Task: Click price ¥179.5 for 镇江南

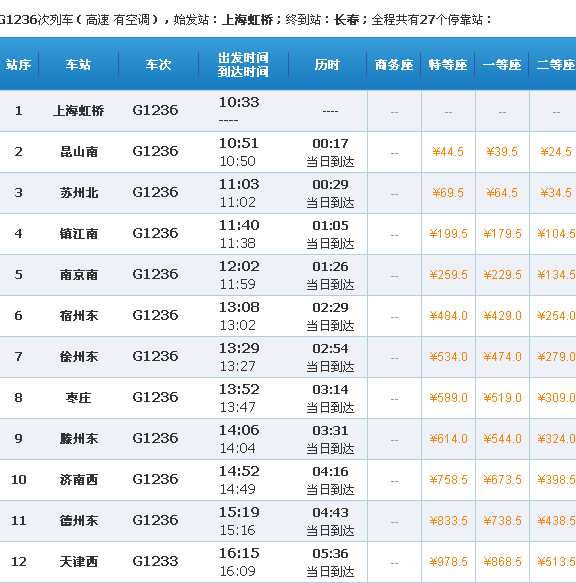Action: 502,233
